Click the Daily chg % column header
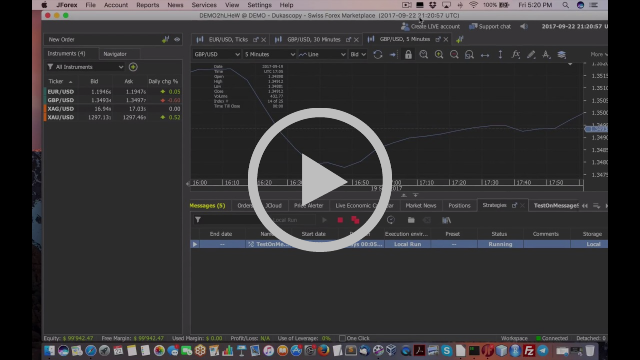 [x=163, y=81]
